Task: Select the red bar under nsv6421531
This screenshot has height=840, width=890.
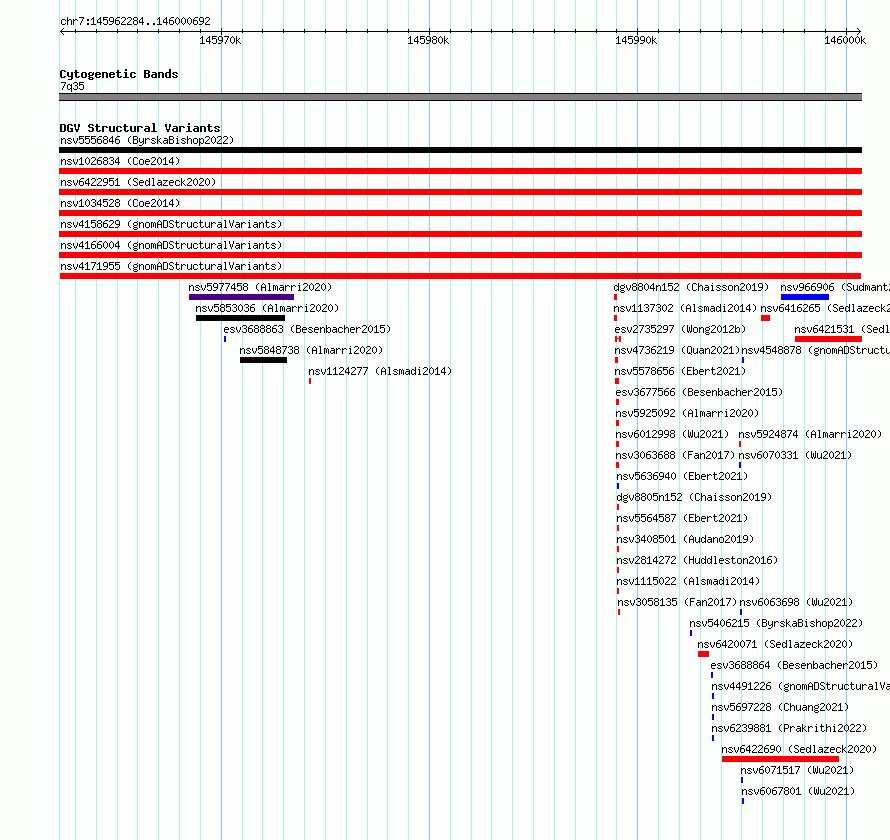Action: tap(829, 339)
